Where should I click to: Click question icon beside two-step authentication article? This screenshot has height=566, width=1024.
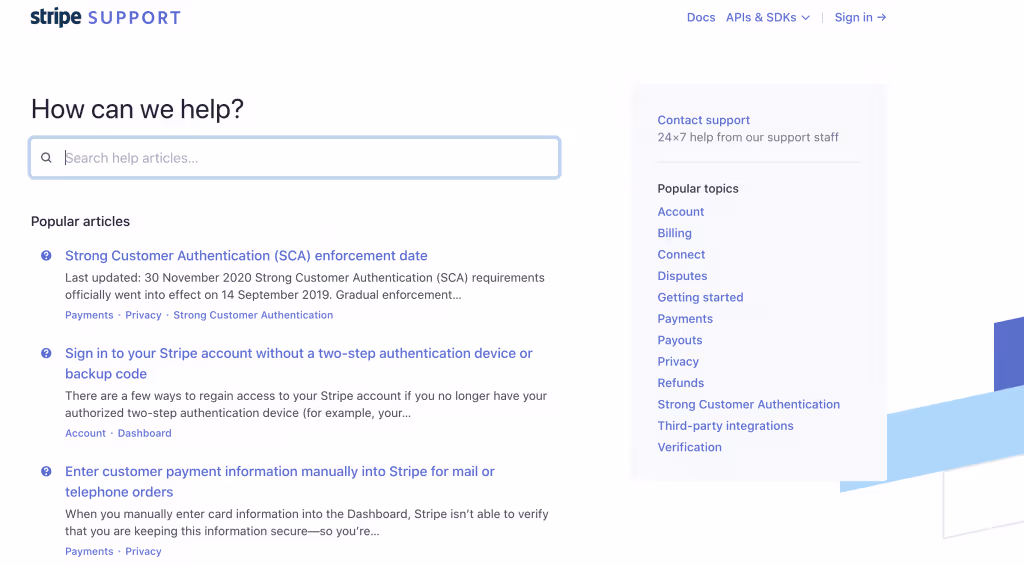click(46, 353)
